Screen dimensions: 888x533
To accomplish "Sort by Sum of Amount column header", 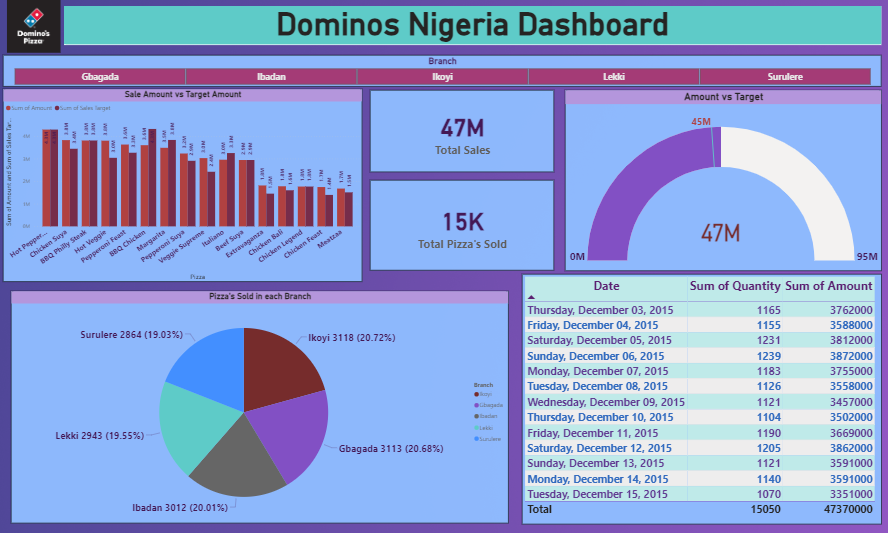I will [x=829, y=286].
